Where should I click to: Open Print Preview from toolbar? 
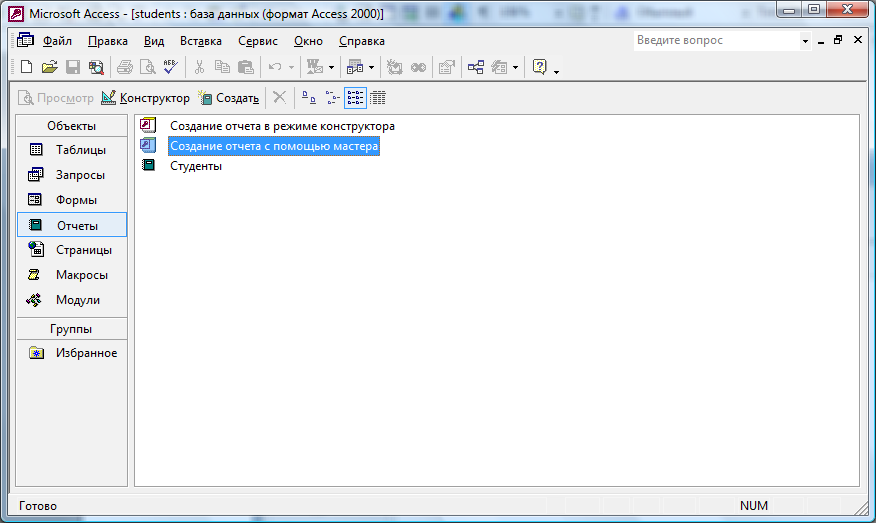pos(147,67)
